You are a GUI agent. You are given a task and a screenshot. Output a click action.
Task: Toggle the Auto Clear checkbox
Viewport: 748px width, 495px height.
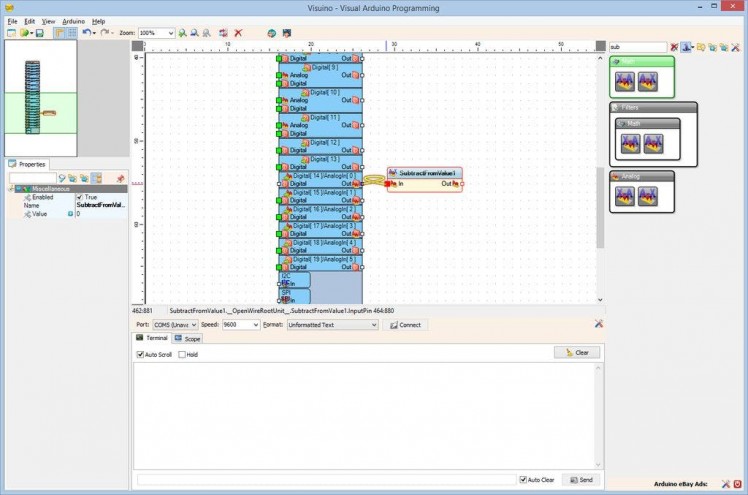523,480
